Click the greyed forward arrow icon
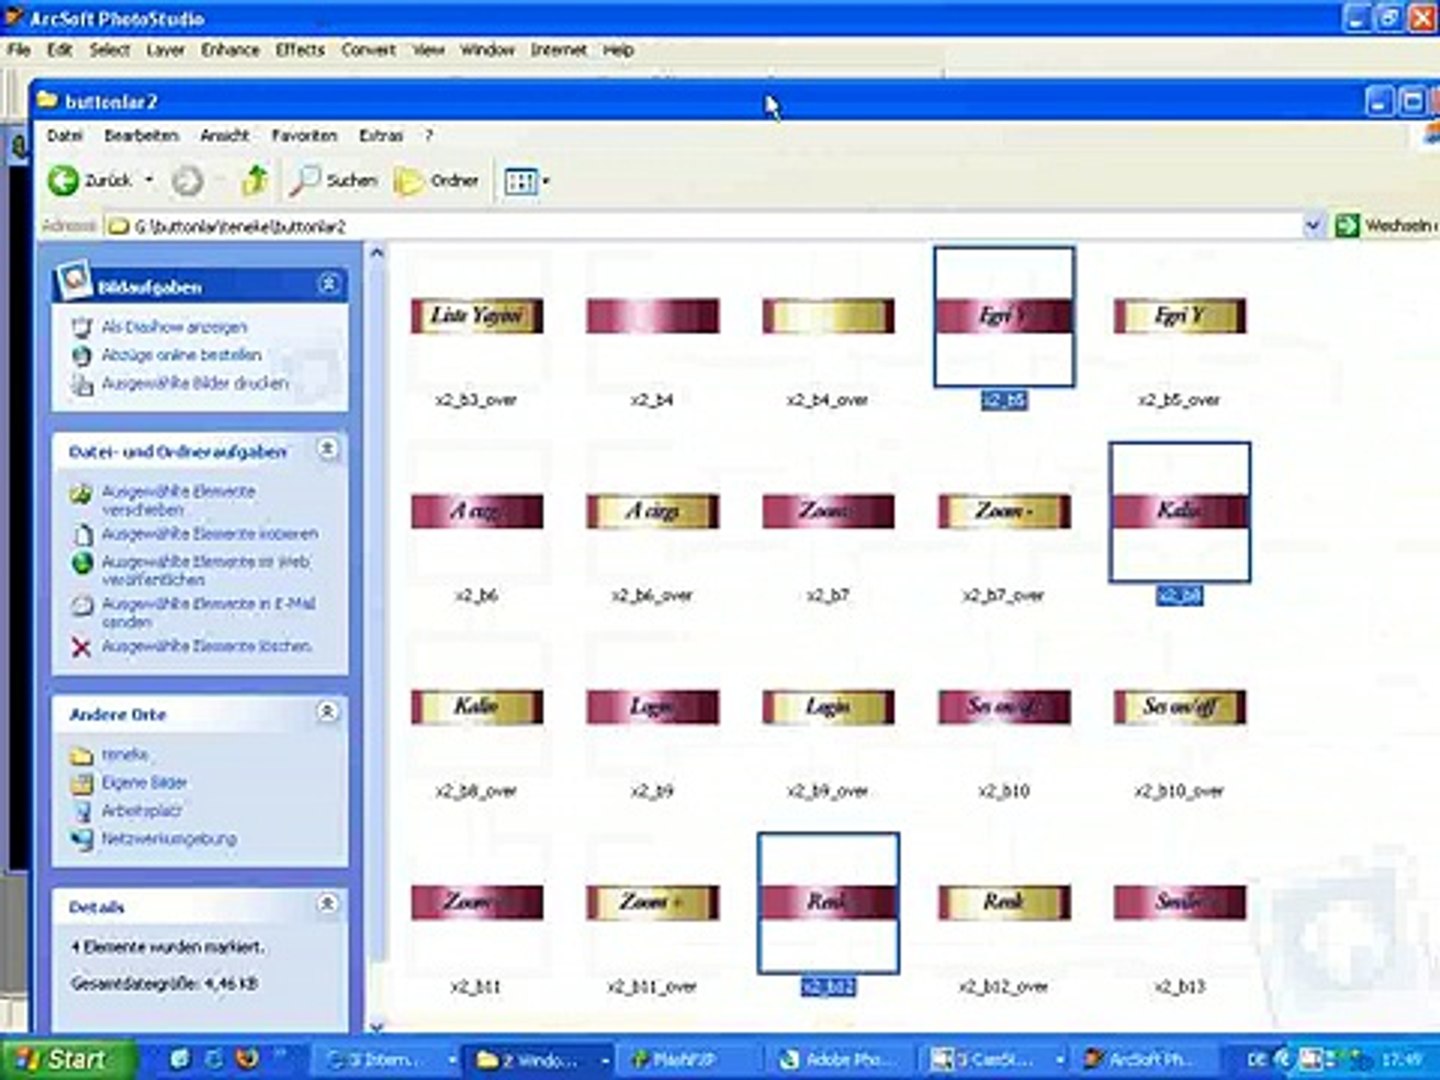This screenshot has height=1080, width=1440. [187, 181]
